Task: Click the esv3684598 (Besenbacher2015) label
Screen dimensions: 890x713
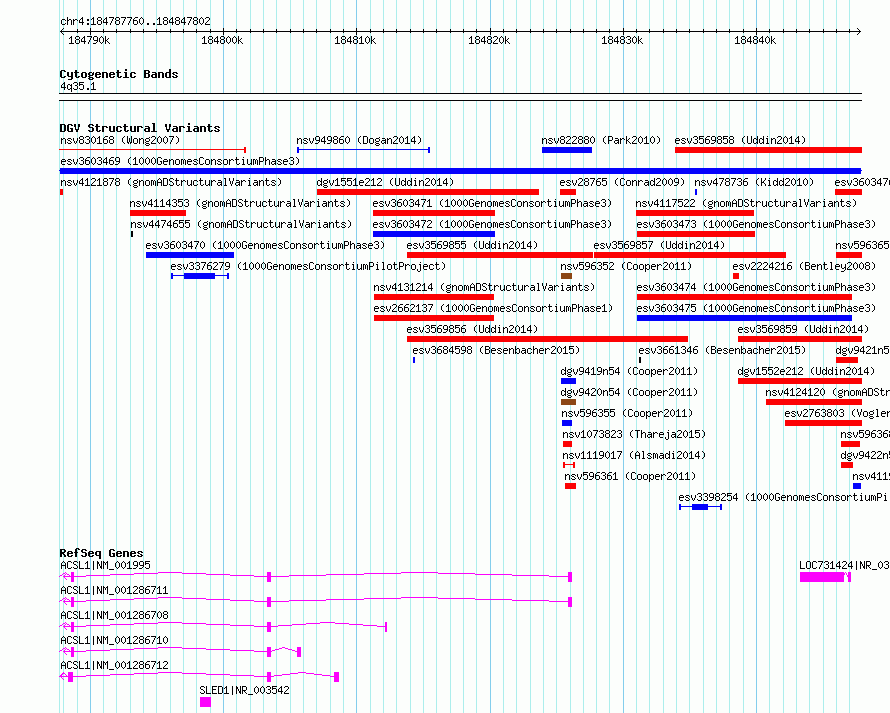Action: pos(496,350)
